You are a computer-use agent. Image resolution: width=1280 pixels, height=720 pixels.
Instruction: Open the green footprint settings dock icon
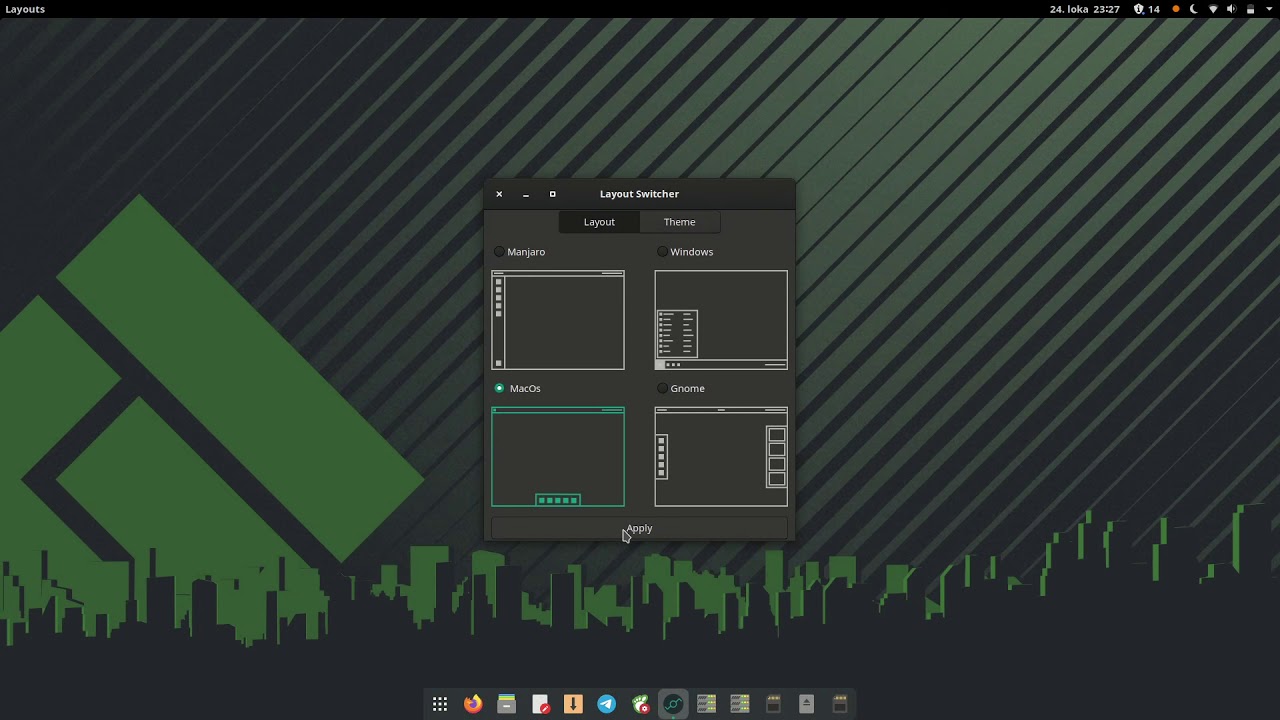(640, 704)
